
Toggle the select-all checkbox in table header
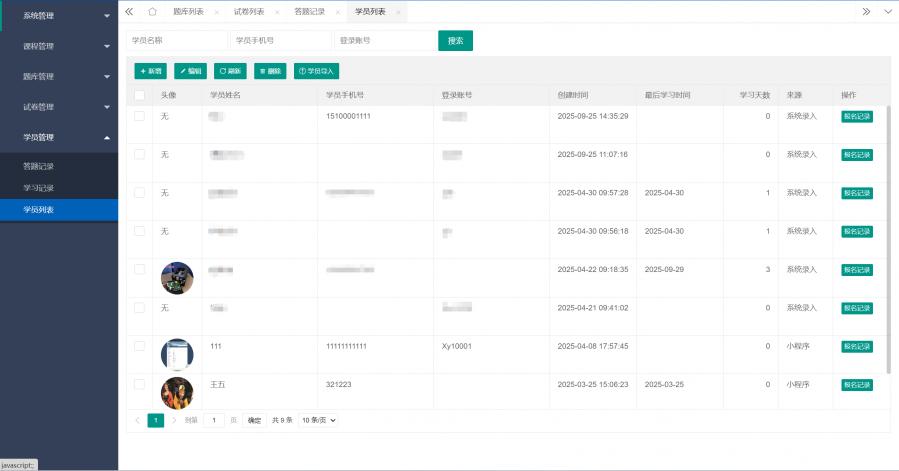(x=140, y=95)
